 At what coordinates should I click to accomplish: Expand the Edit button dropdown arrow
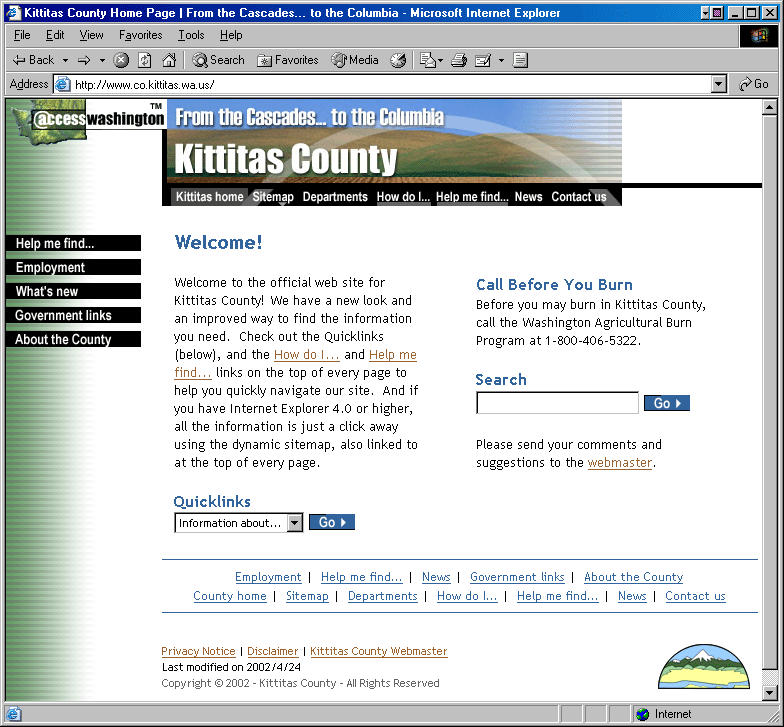[x=501, y=60]
